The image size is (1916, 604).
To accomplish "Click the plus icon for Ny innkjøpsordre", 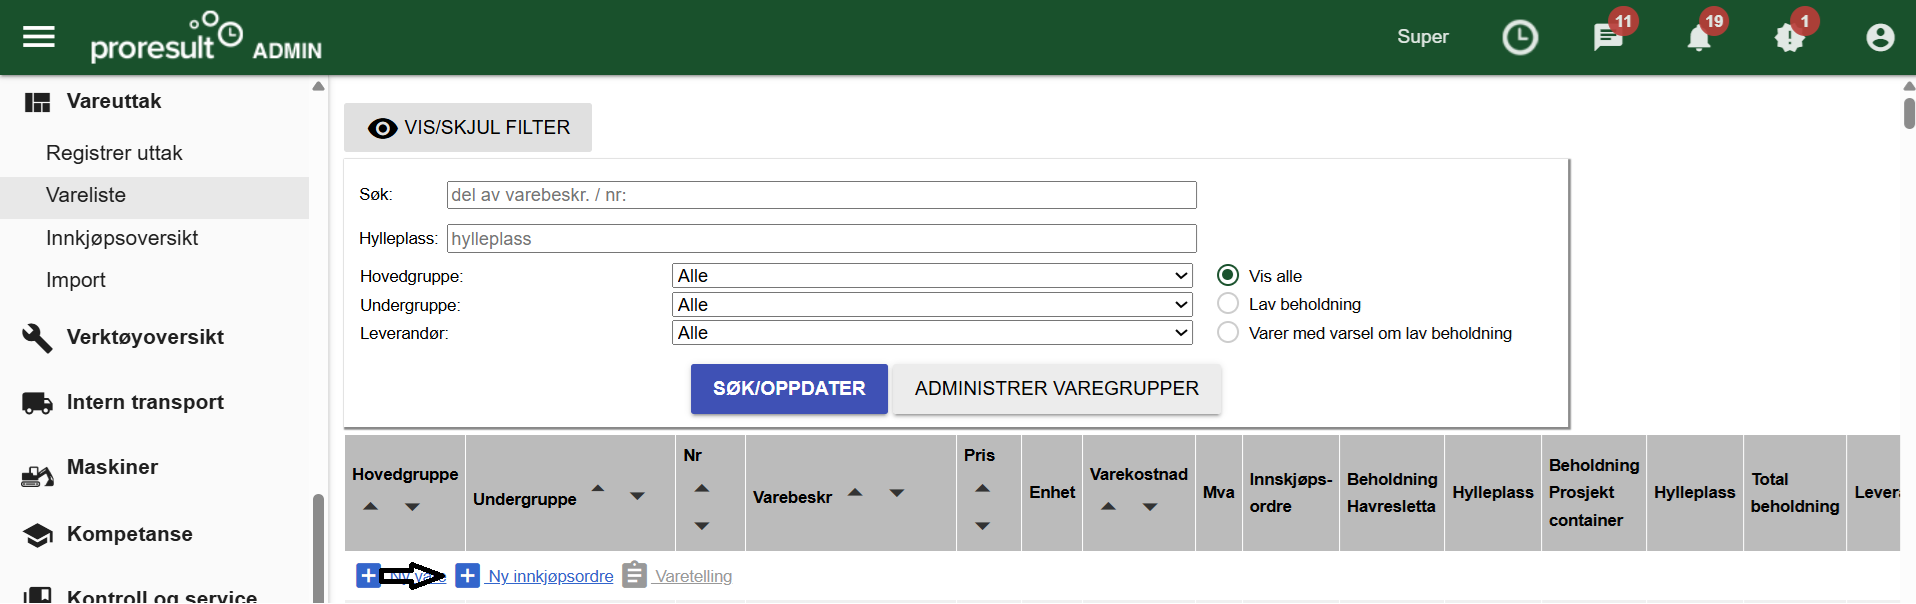I will pos(467,575).
